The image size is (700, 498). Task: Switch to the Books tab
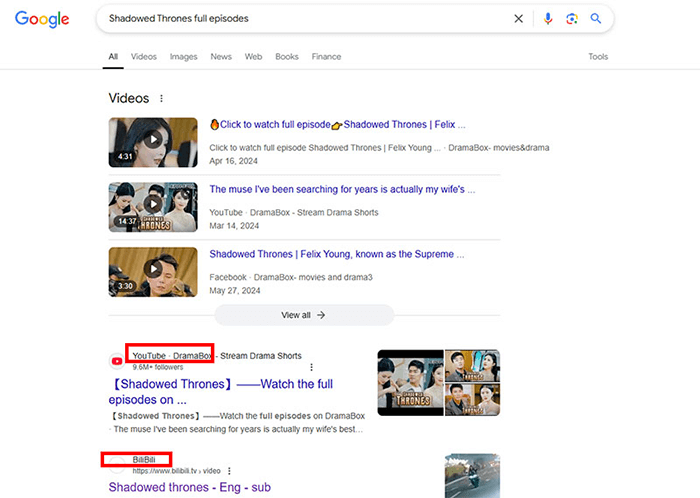[287, 57]
